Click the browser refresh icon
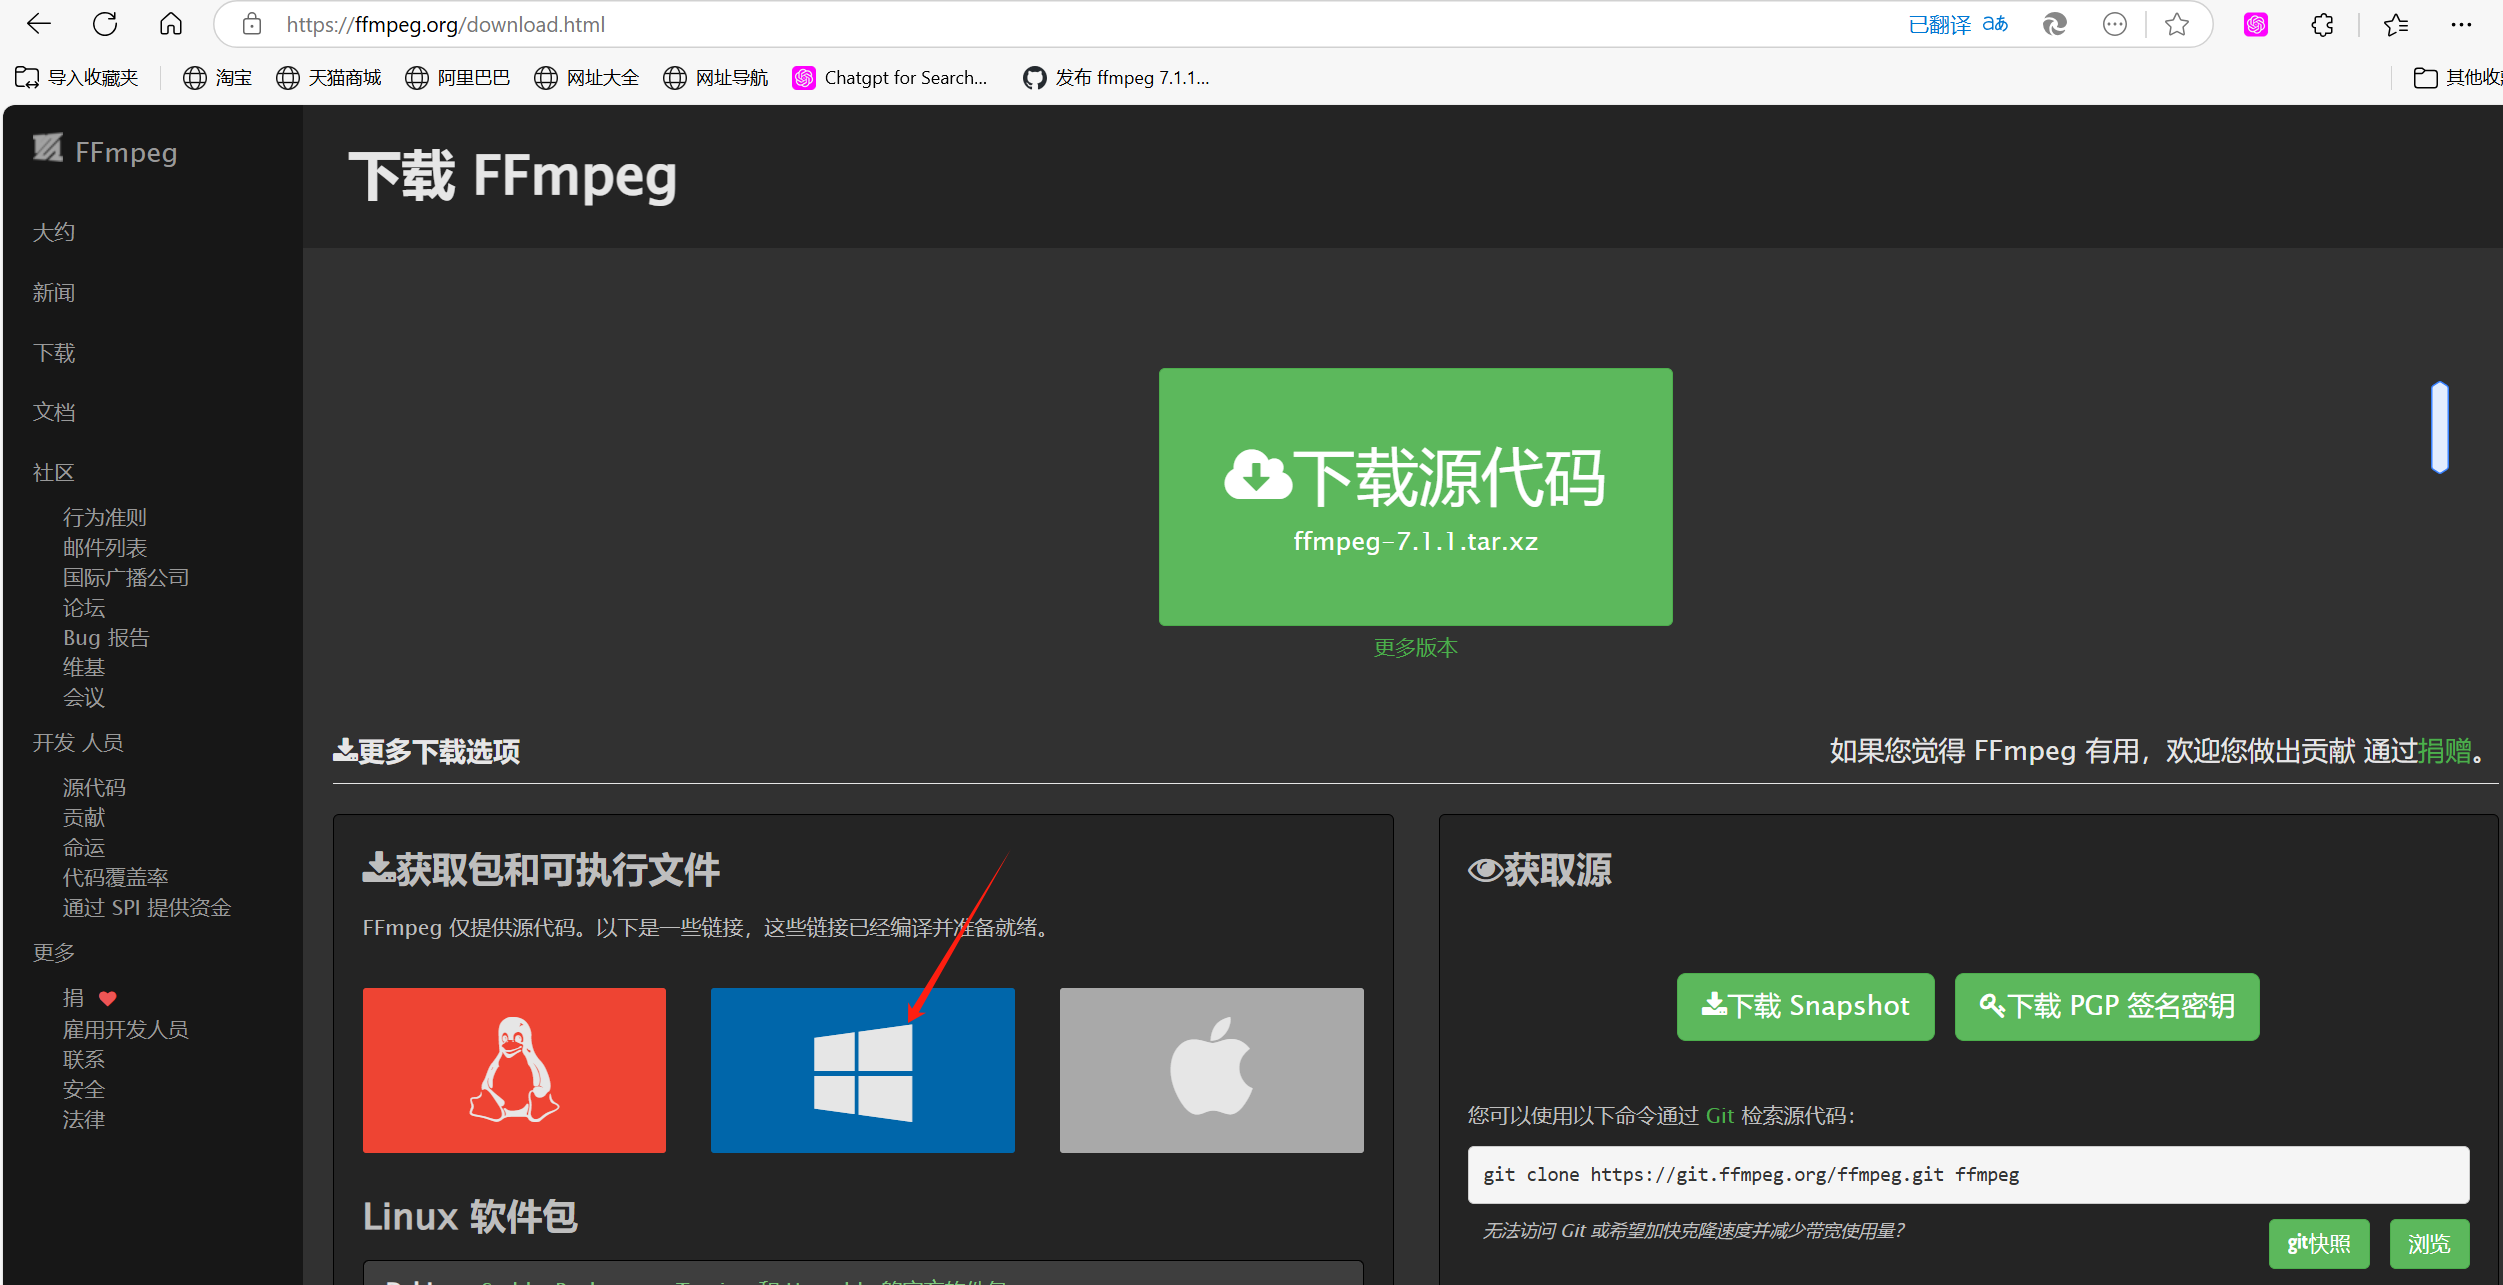2503x1285 pixels. pyautogui.click(x=105, y=24)
